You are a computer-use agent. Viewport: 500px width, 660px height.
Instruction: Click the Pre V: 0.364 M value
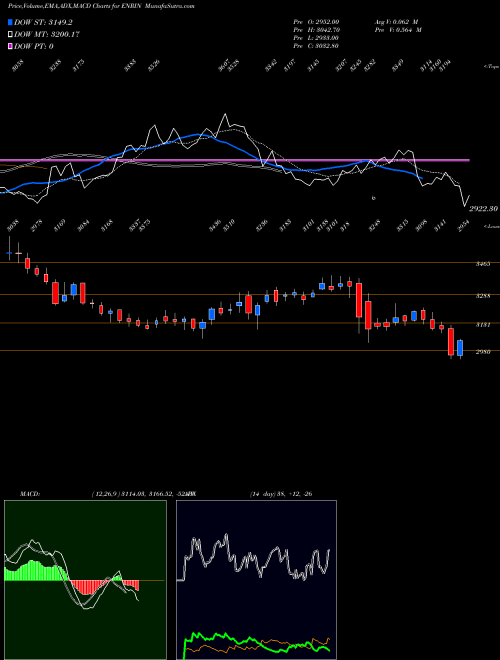(398, 30)
